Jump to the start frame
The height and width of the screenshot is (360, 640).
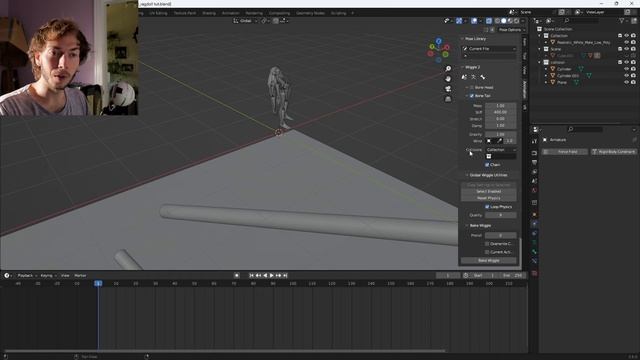[x=251, y=276]
